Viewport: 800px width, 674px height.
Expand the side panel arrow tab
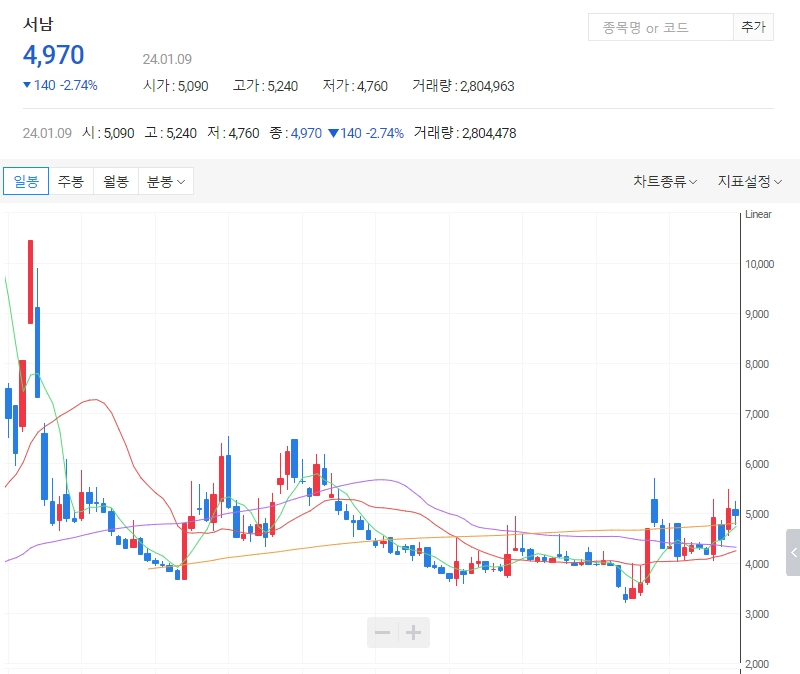point(793,553)
